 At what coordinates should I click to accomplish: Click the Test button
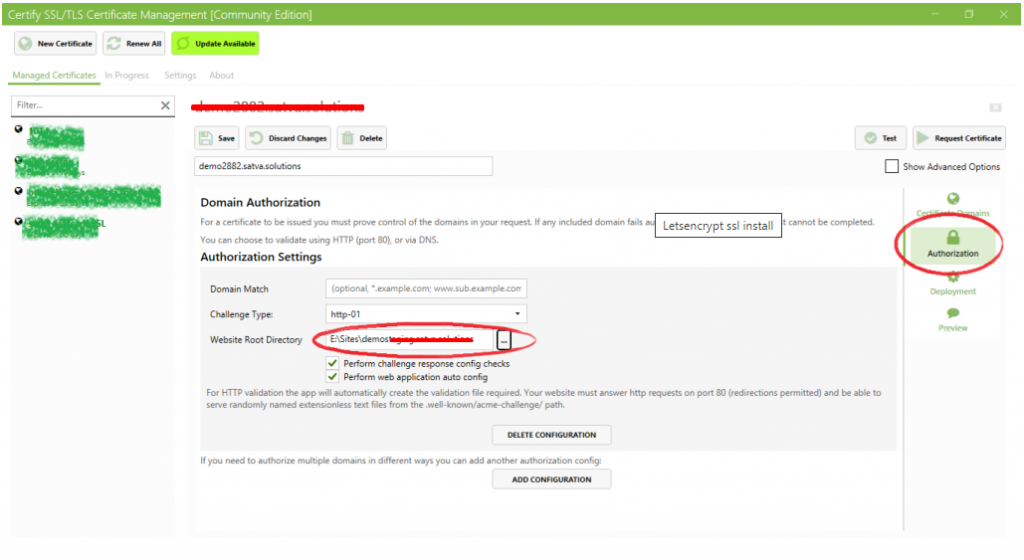click(880, 138)
